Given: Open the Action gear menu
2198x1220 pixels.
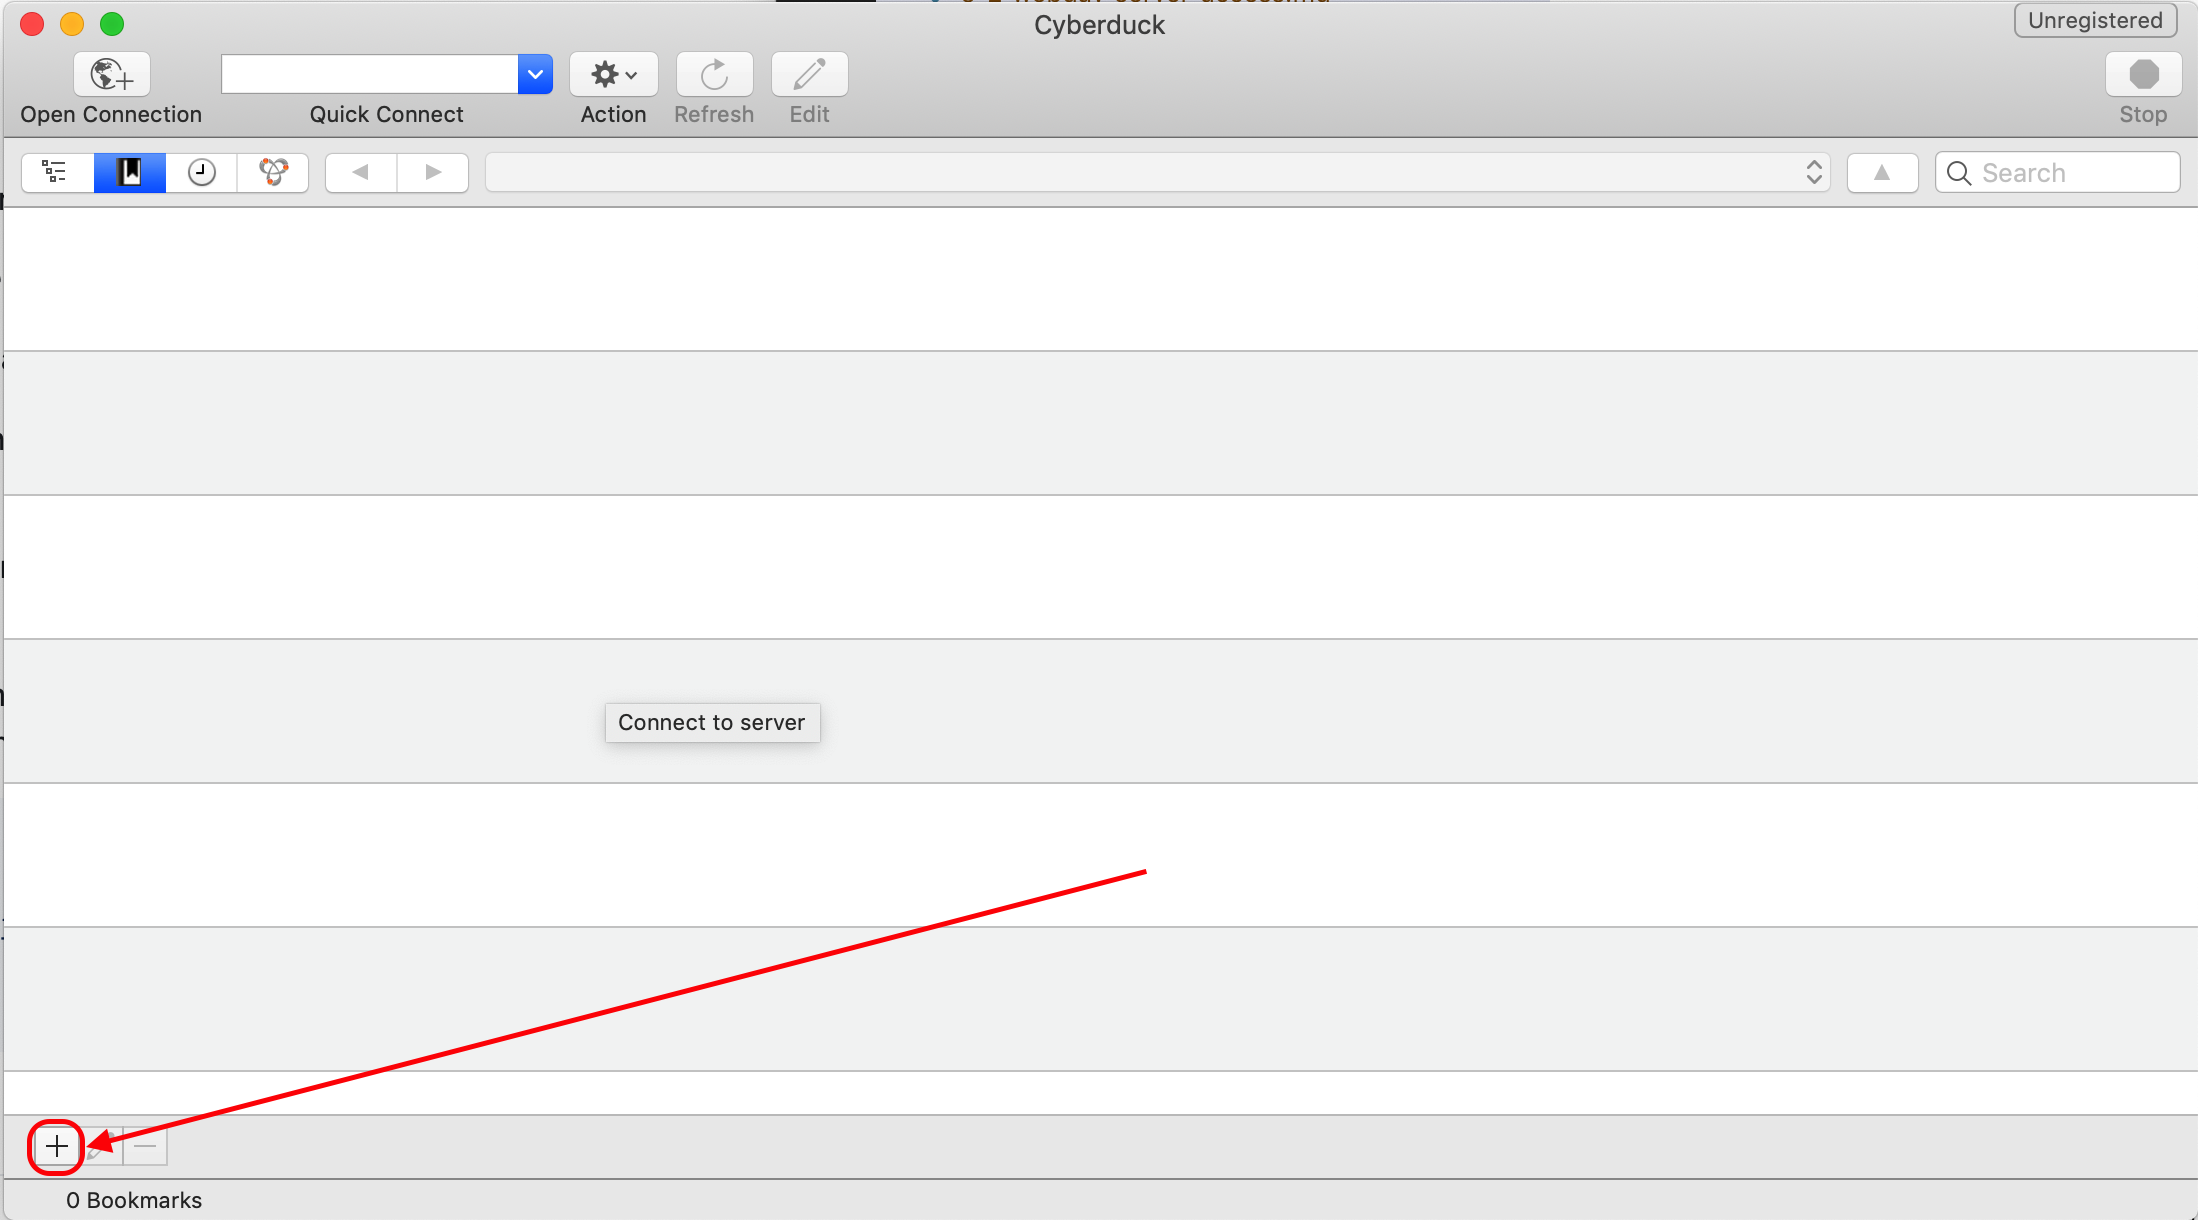Looking at the screenshot, I should pyautogui.click(x=613, y=74).
